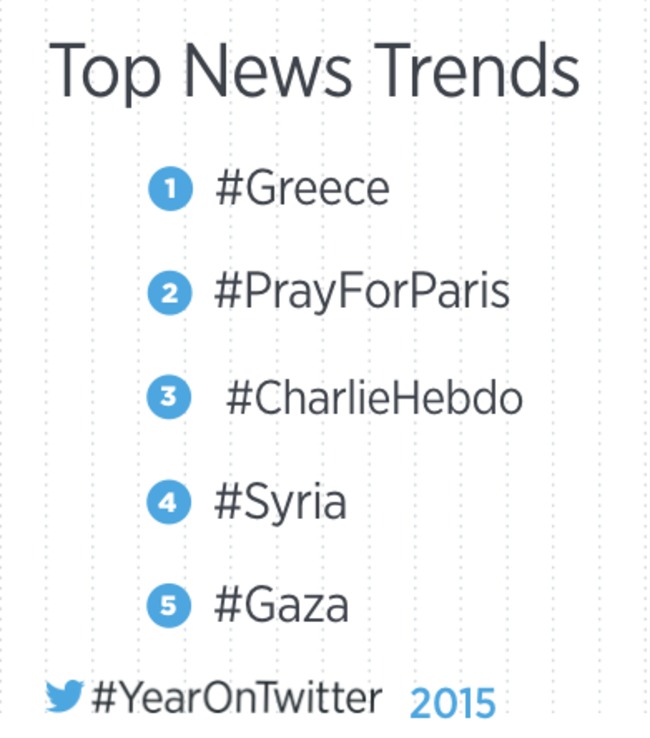Click the number 4 blue circle
This screenshot has width=650, height=738.
169,502
